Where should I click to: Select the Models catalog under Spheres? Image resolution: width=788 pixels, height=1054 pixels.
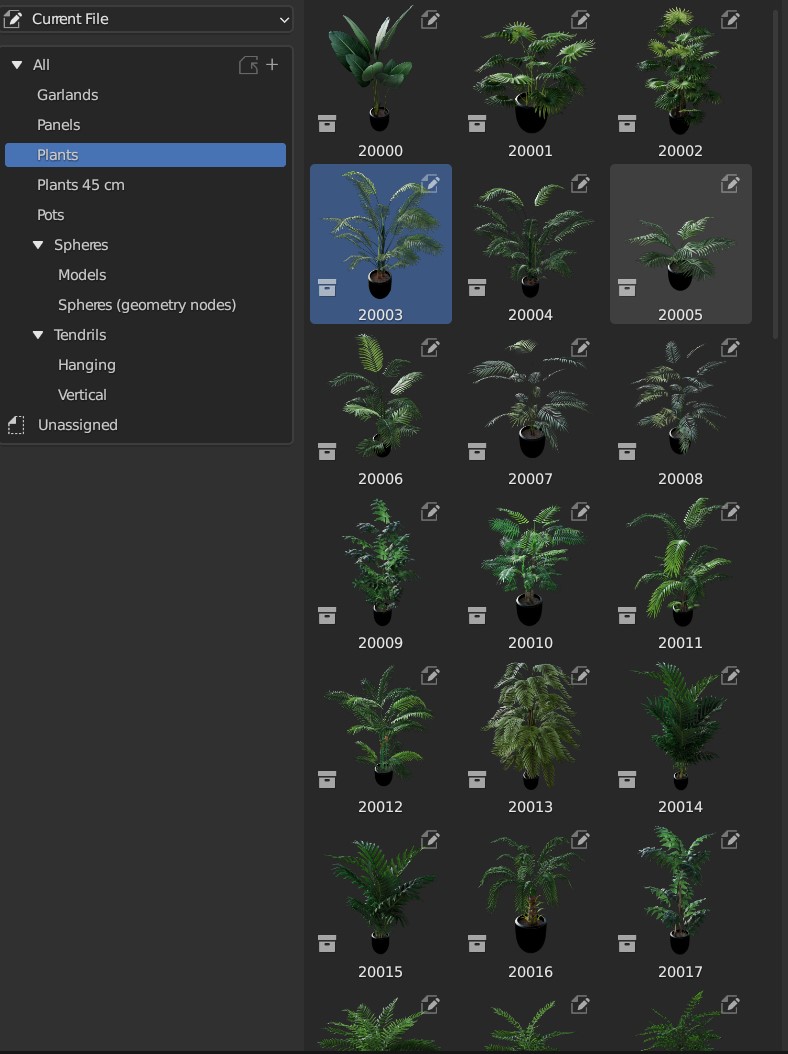click(x=82, y=274)
